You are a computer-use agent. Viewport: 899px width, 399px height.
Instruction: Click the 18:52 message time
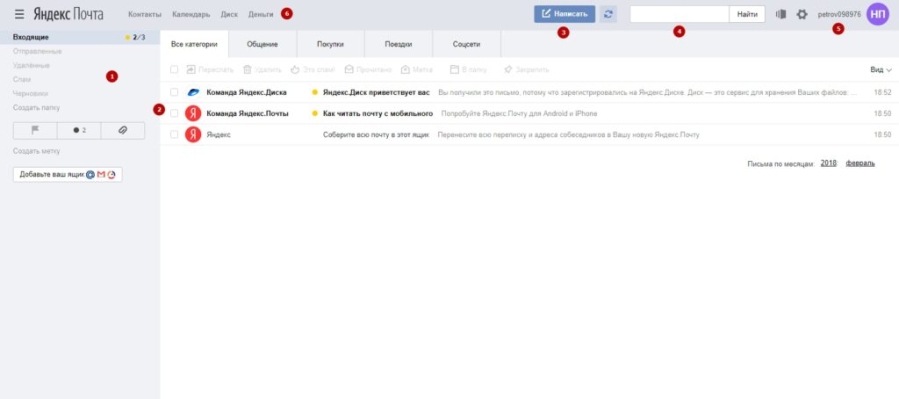point(883,92)
